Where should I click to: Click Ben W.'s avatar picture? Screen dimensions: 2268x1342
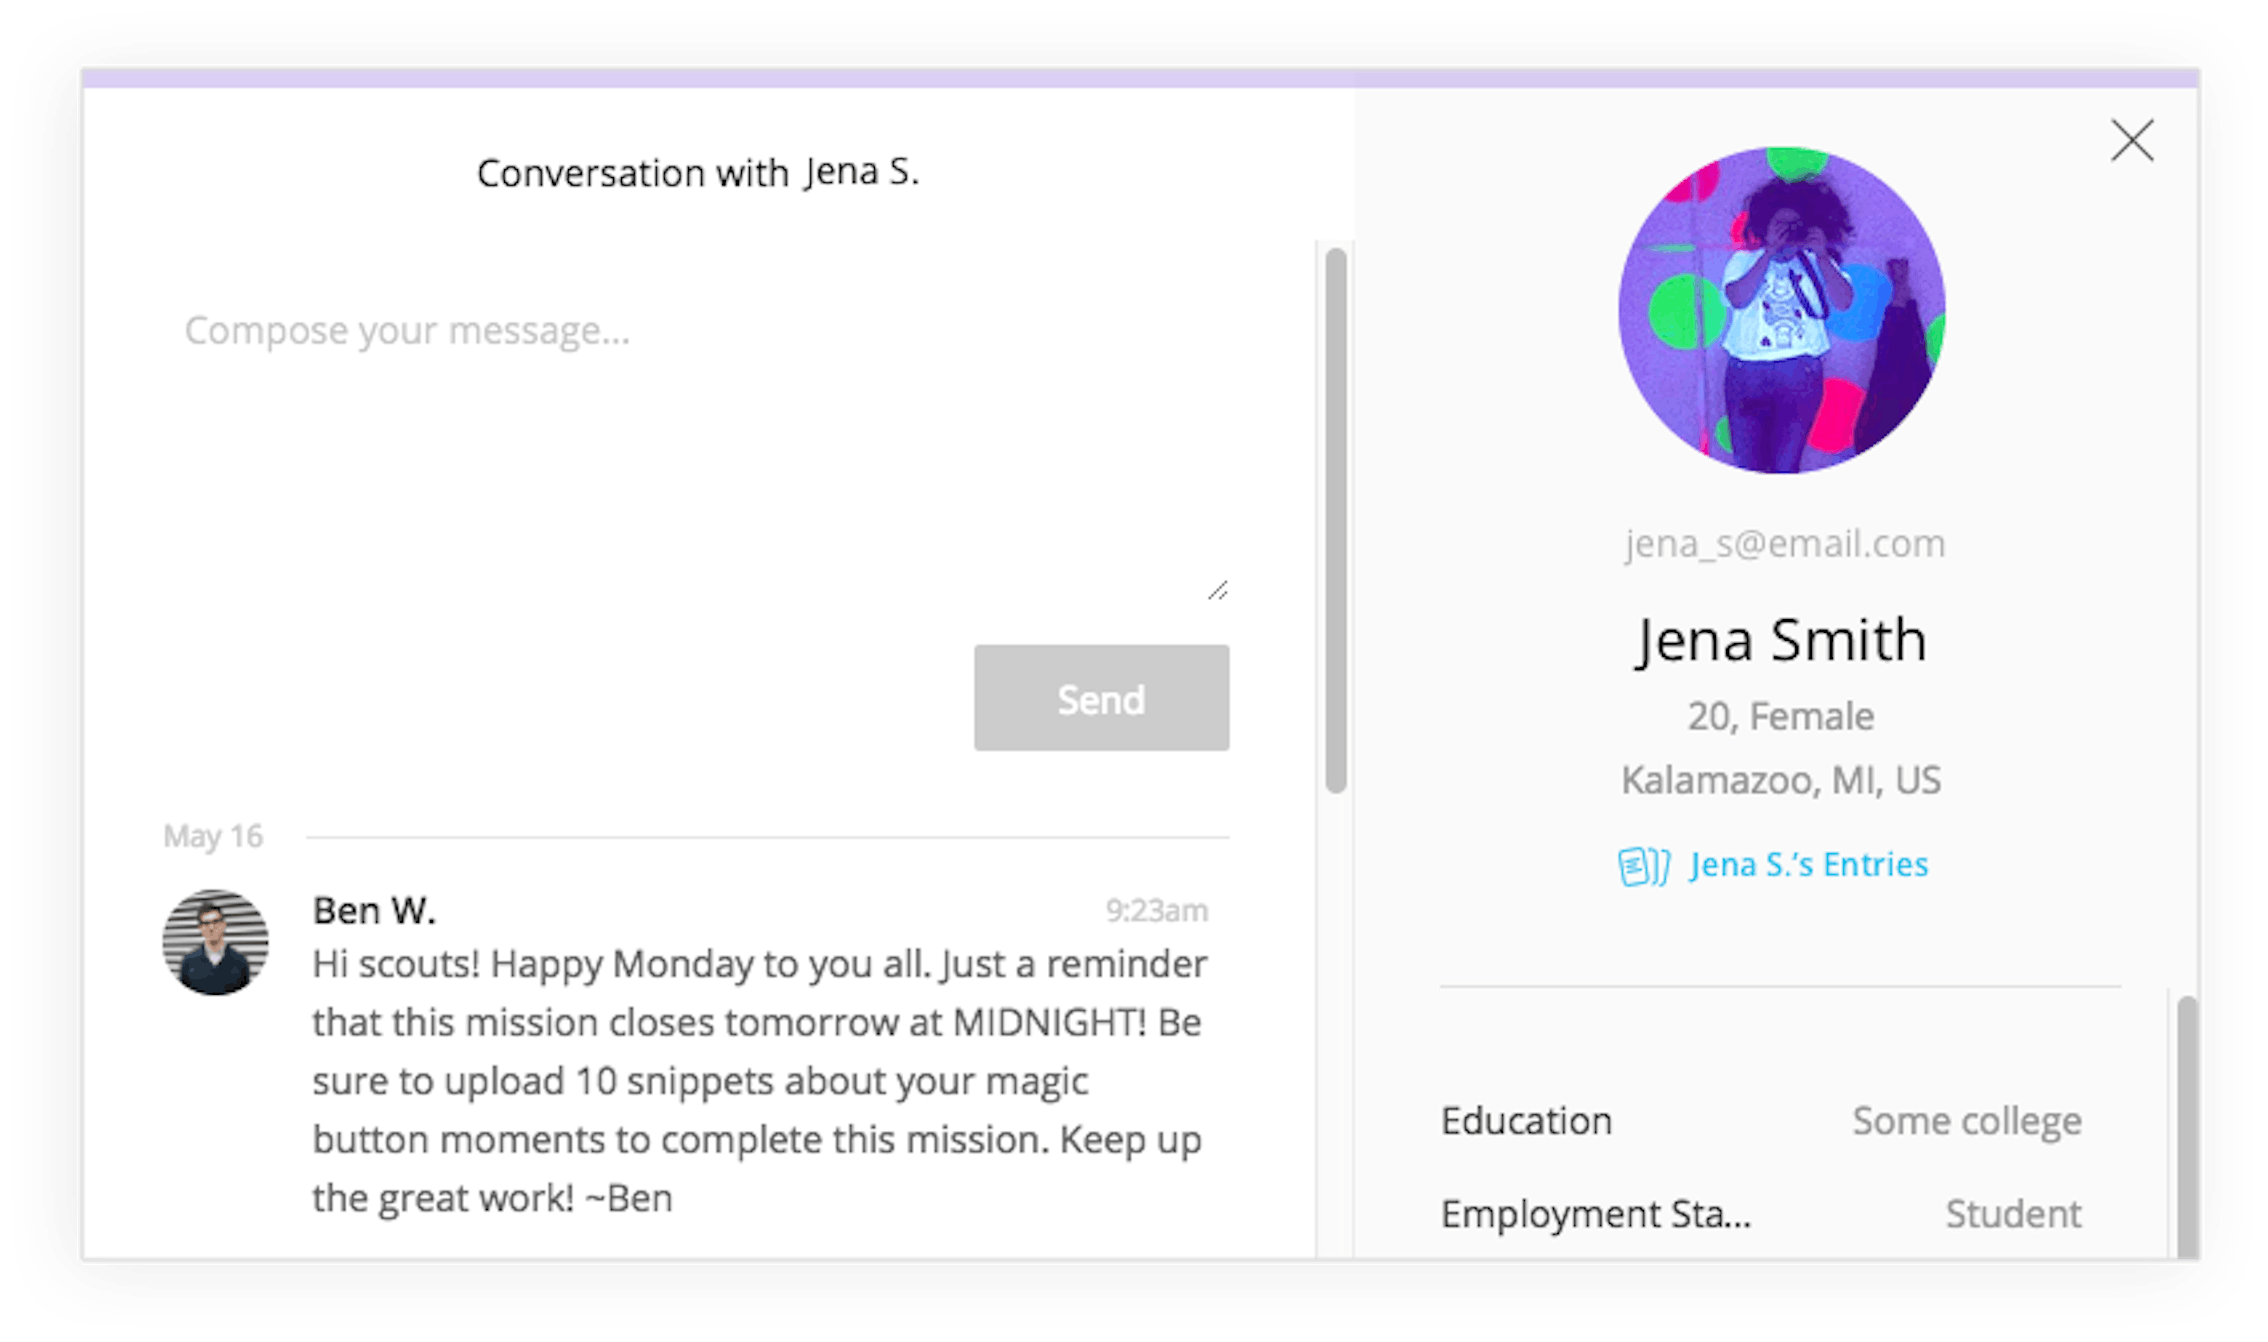click(x=215, y=942)
